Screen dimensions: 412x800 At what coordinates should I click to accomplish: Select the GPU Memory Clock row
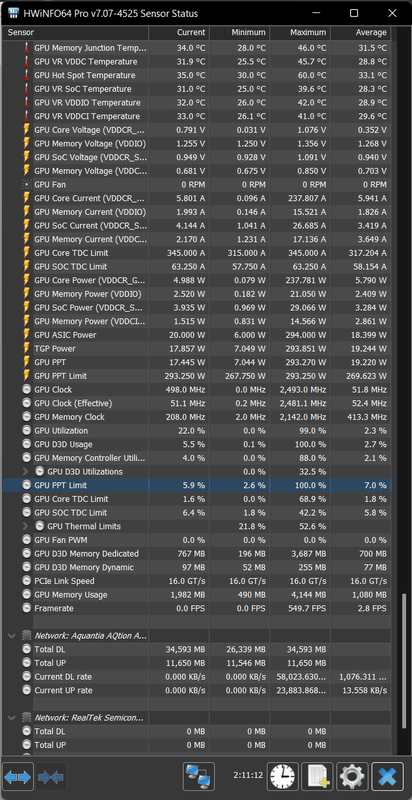tap(197, 417)
